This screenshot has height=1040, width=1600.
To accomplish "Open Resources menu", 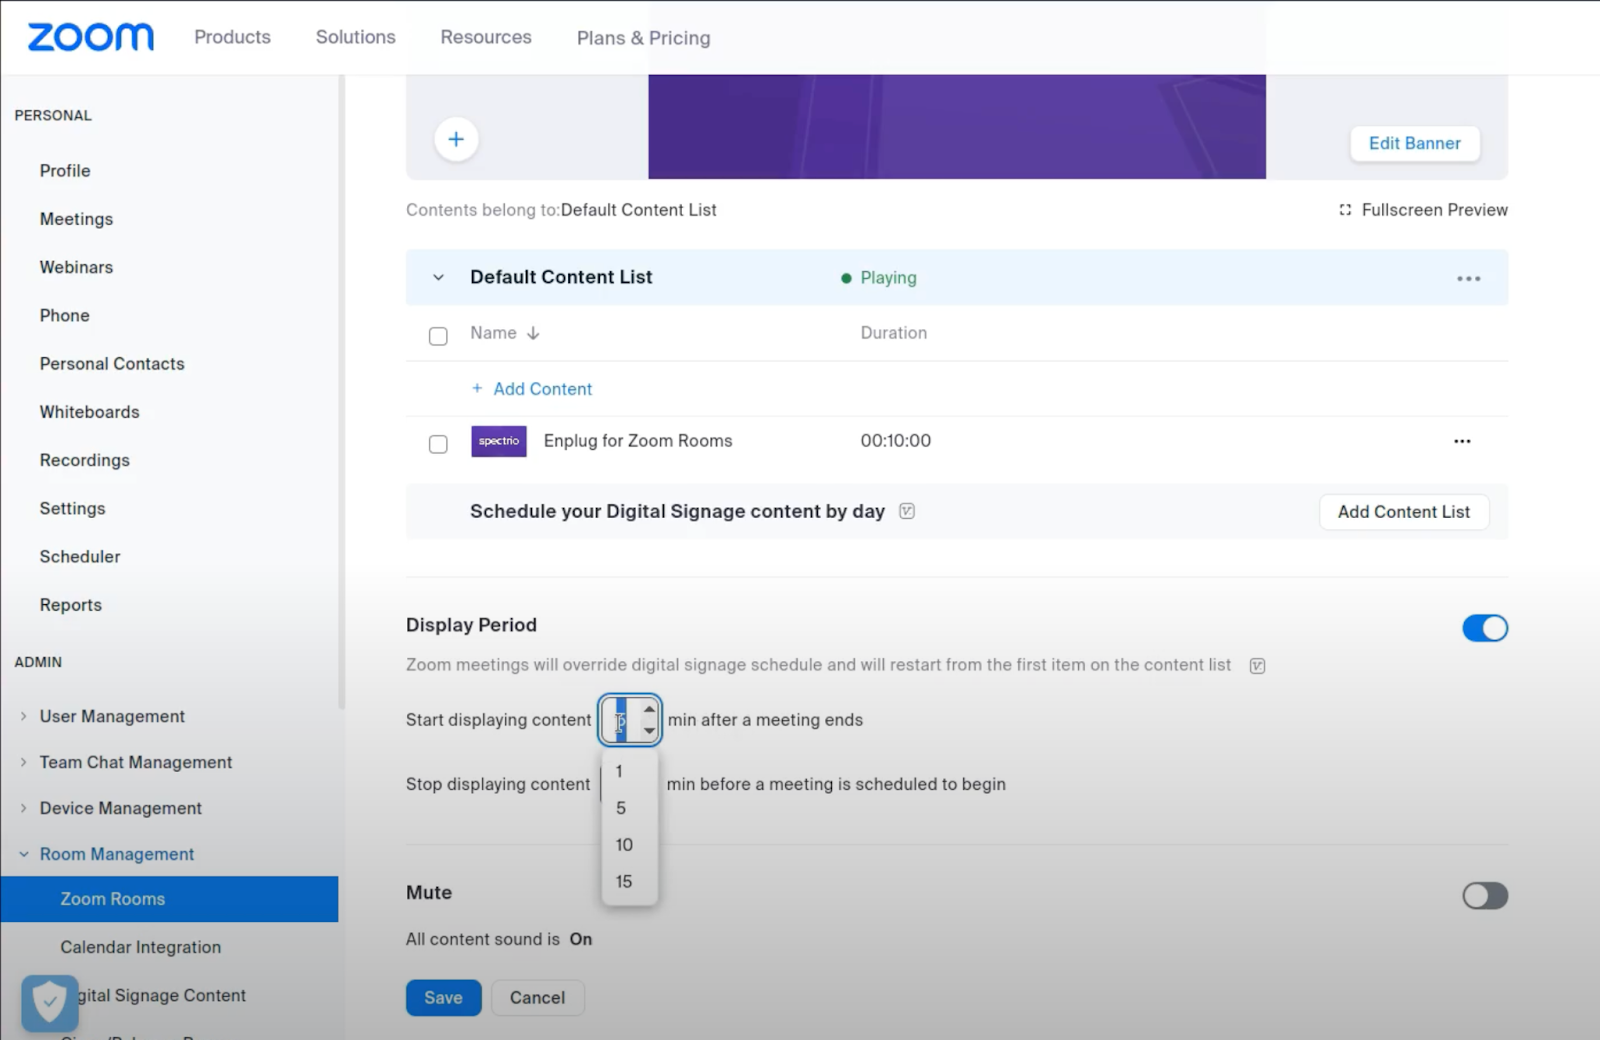I will (x=486, y=37).
